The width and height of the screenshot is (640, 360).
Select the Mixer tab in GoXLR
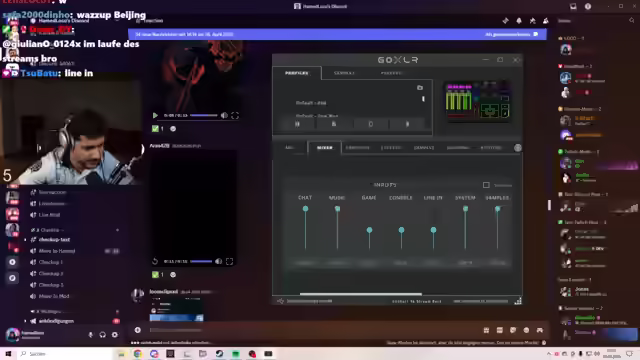[324, 148]
